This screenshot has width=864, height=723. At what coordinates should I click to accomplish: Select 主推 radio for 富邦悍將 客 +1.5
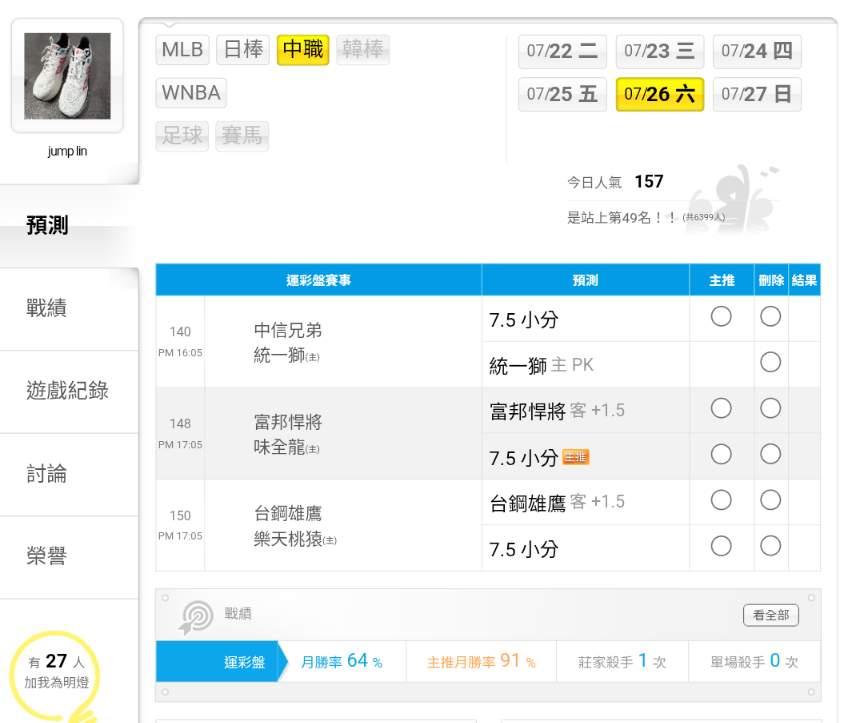(x=721, y=408)
